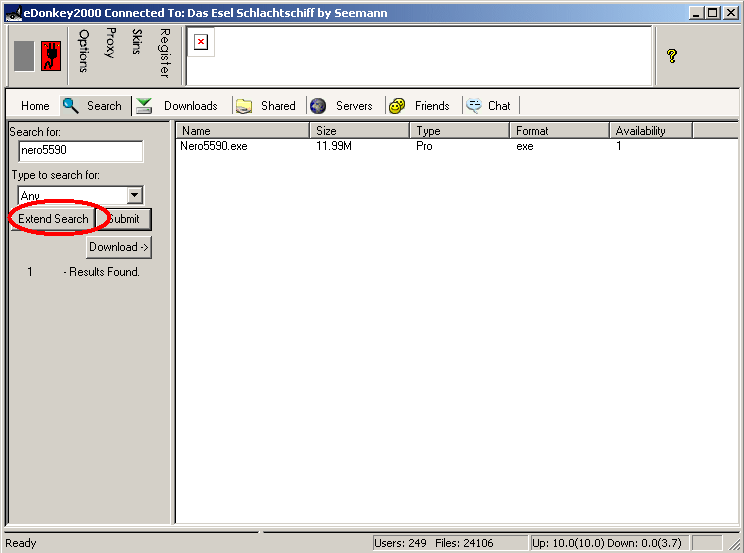This screenshot has width=744, height=553.
Task: Open the Shared tab
Action: click(x=278, y=106)
